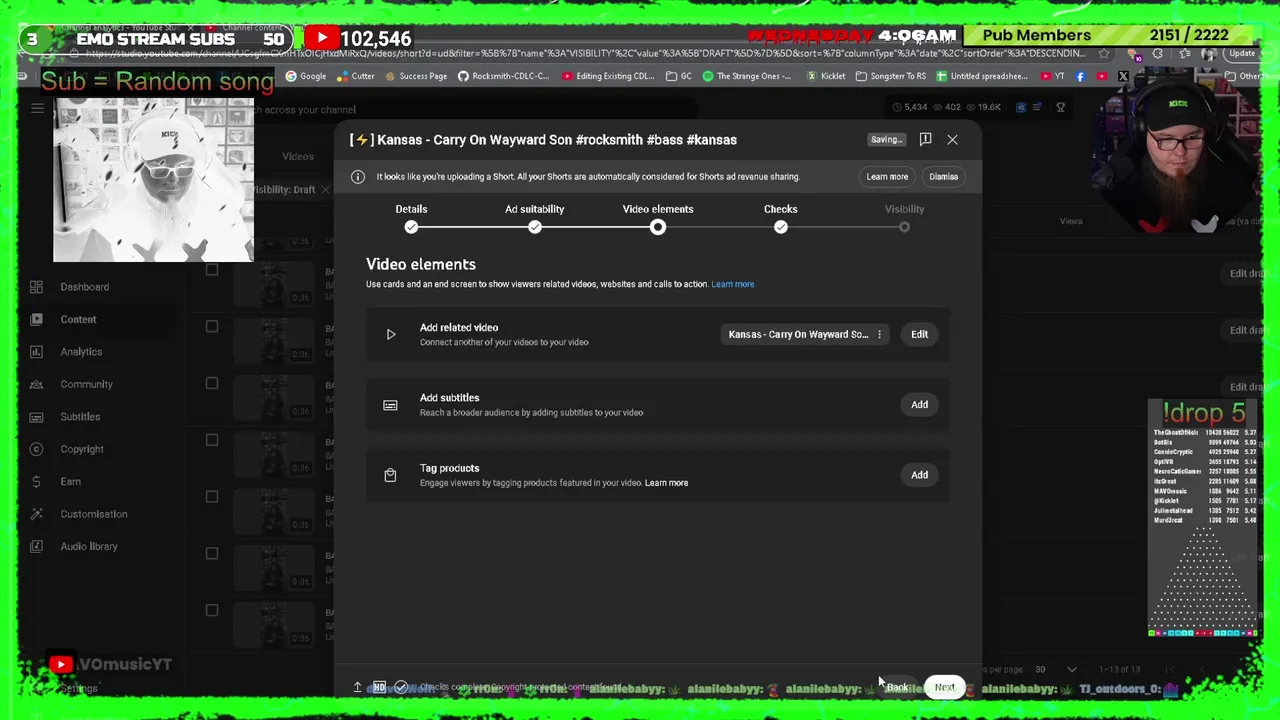Click the play icon beside Add related video
The height and width of the screenshot is (720, 1280).
pyautogui.click(x=391, y=335)
